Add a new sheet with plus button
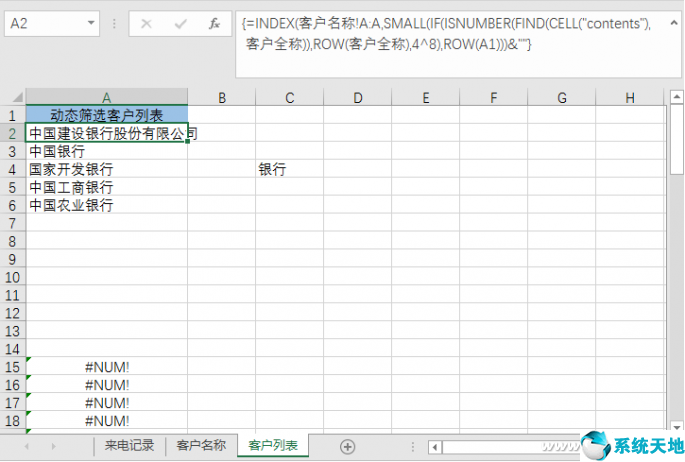 coord(347,446)
